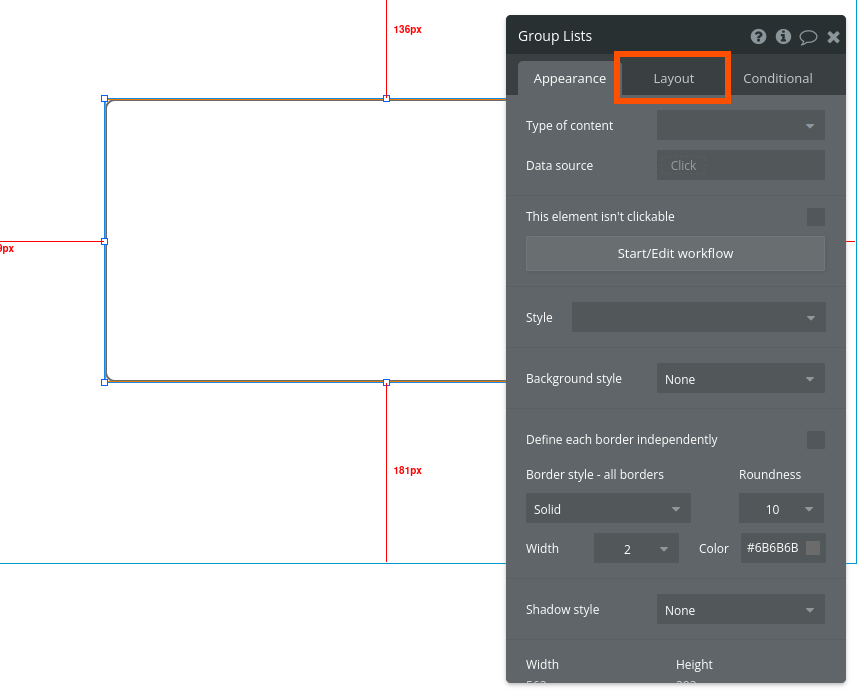Click the left-middle handle of the group
The image size is (864, 697).
coord(105,241)
